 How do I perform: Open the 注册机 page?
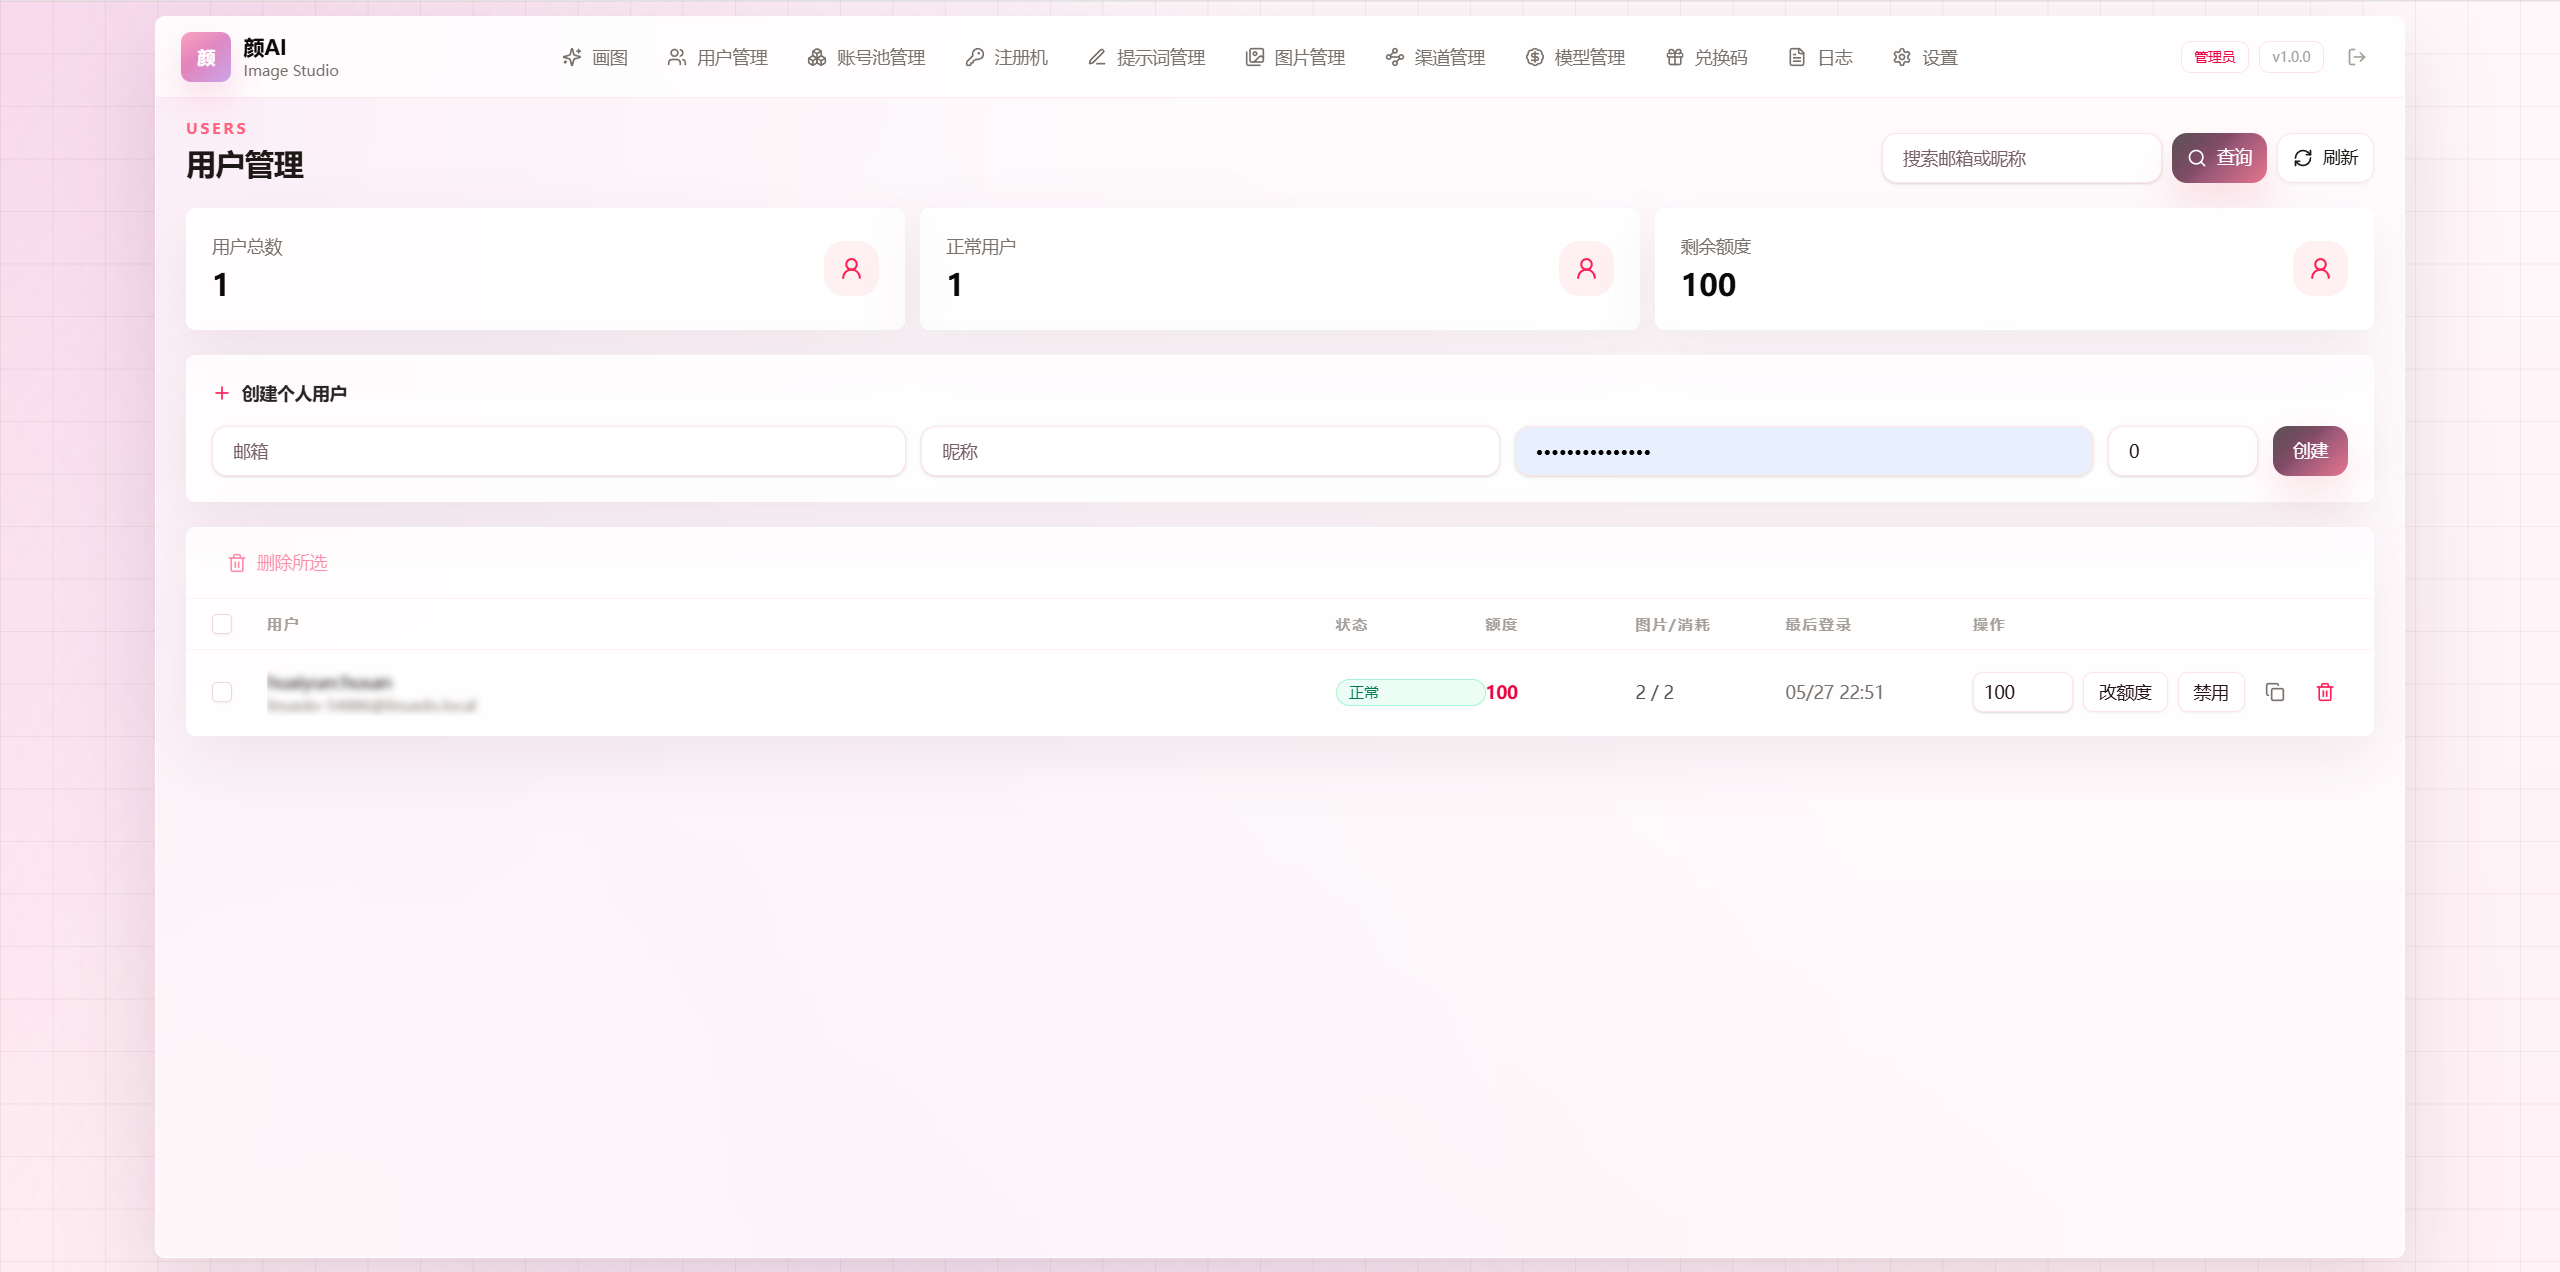(1007, 57)
